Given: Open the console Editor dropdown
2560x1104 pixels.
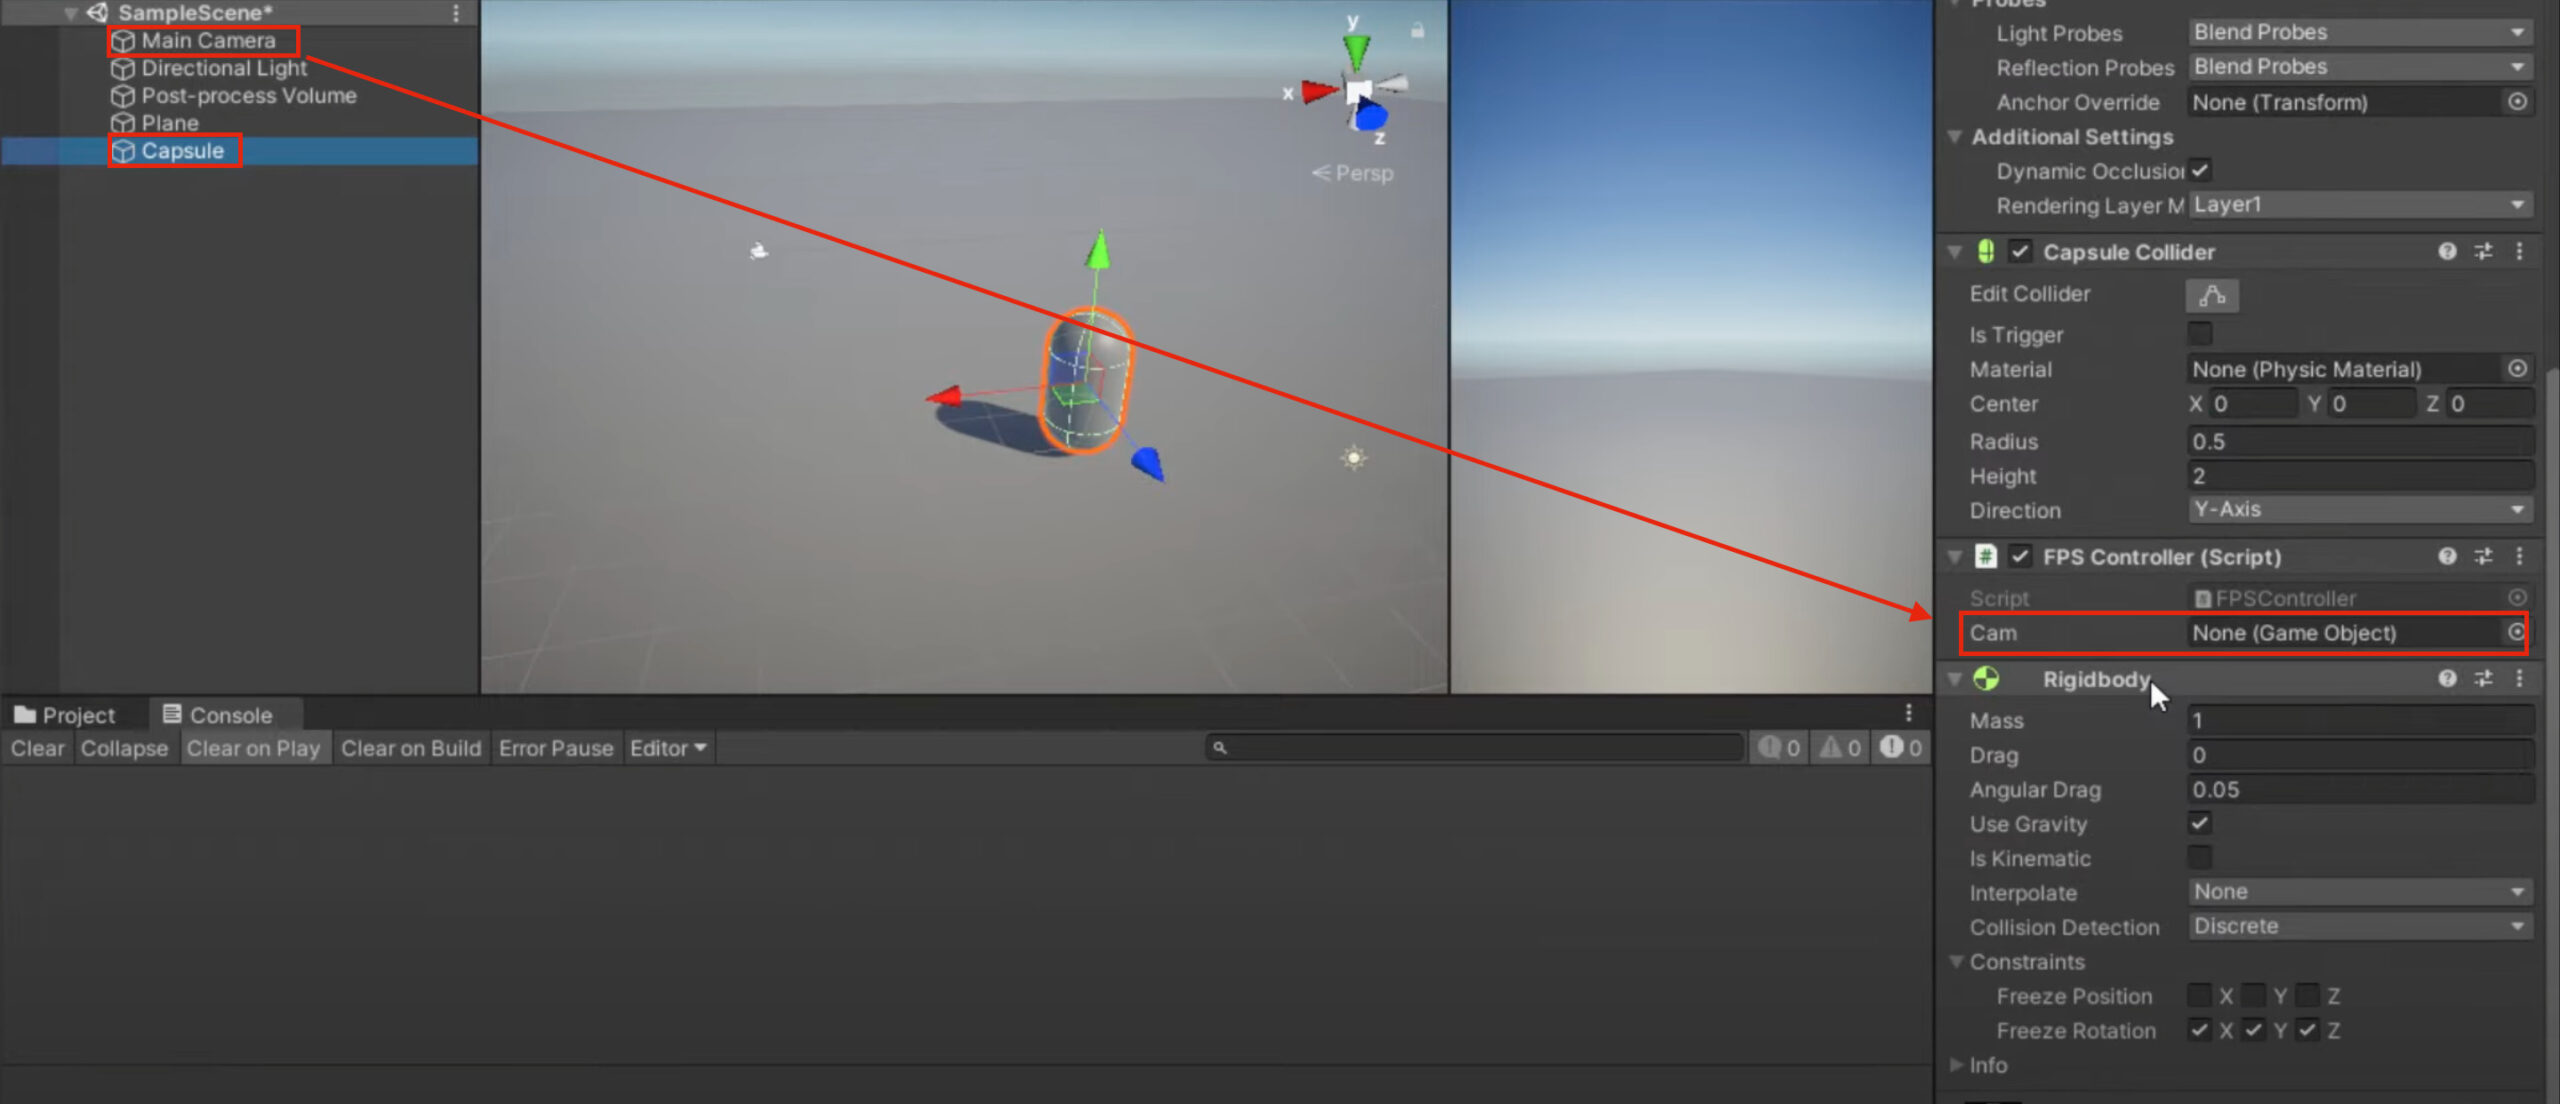Looking at the screenshot, I should point(668,748).
